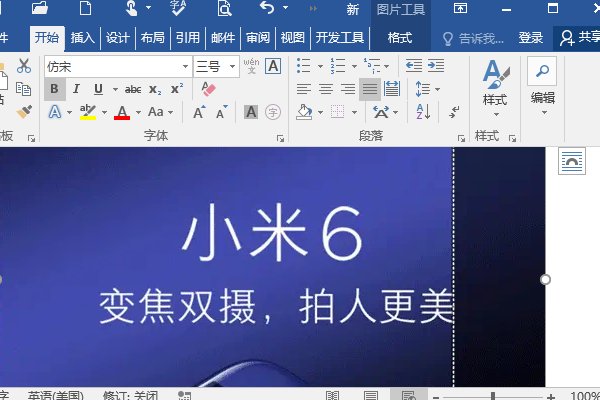
Task: Open the 编辑 editing menu
Action: [x=543, y=87]
